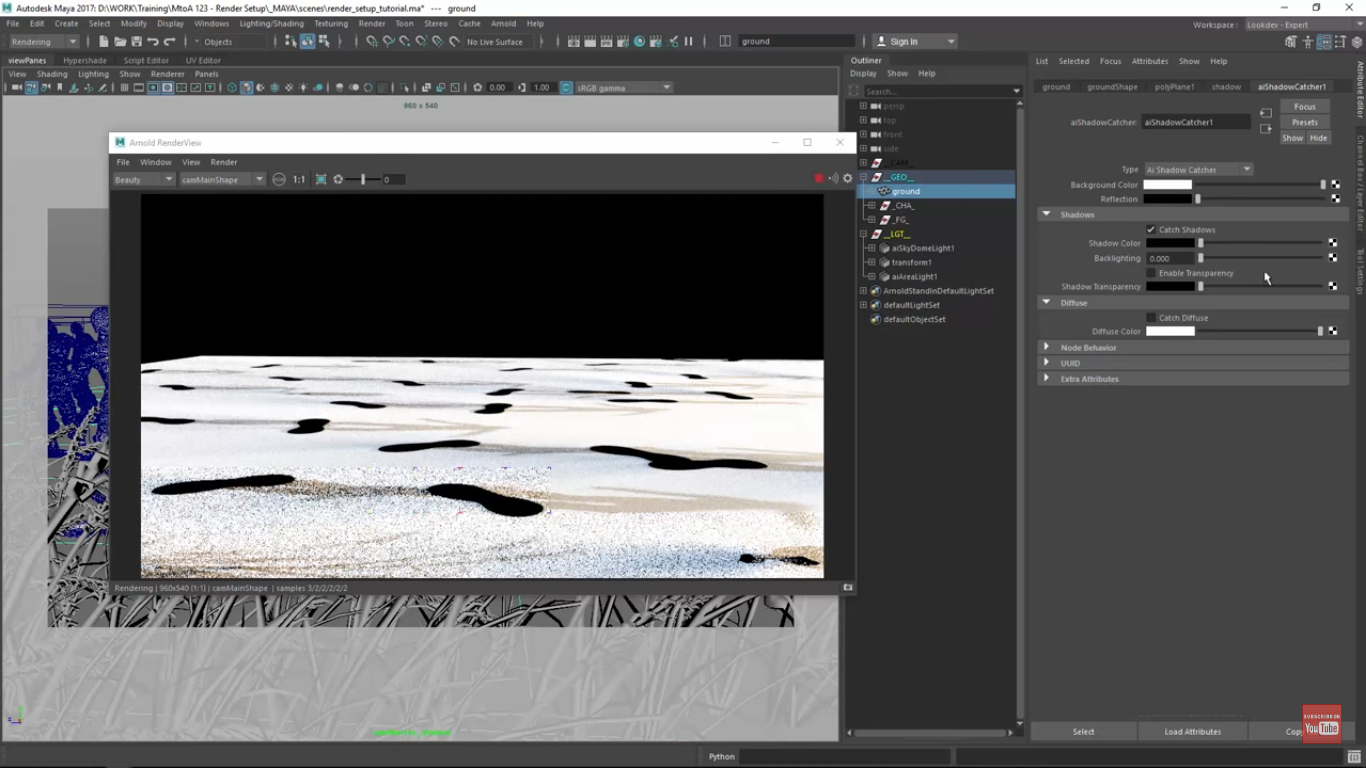
Task: Uncheck Catch Shadows checkbox
Action: tap(1151, 230)
